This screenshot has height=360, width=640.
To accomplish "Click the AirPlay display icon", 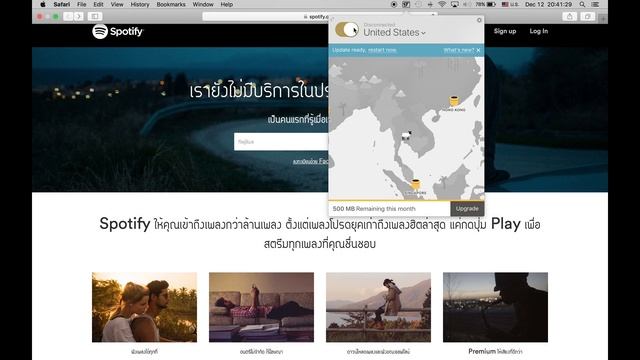I will 454,4.
